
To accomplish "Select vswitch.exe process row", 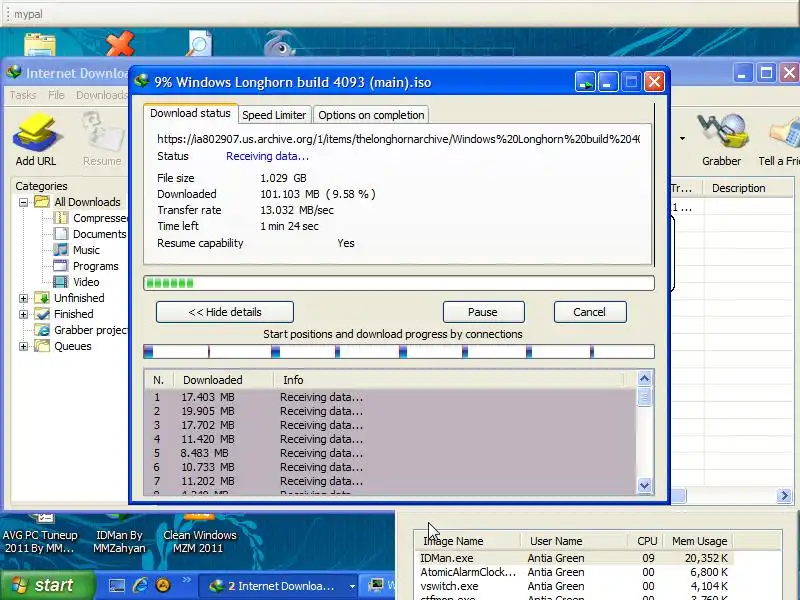I will tap(574, 586).
